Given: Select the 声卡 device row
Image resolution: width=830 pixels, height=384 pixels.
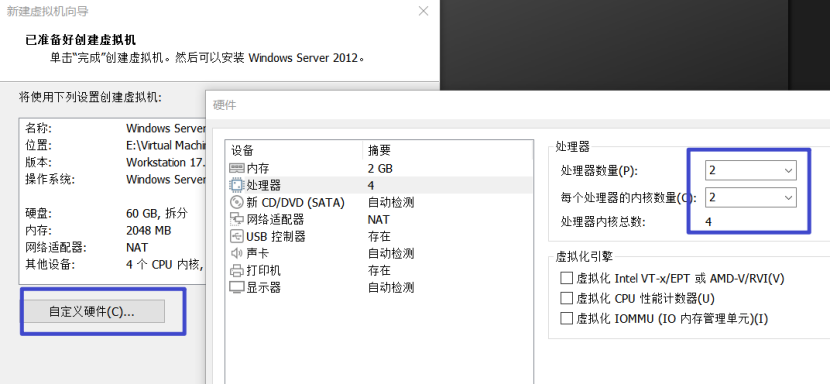Looking at the screenshot, I should (x=379, y=253).
